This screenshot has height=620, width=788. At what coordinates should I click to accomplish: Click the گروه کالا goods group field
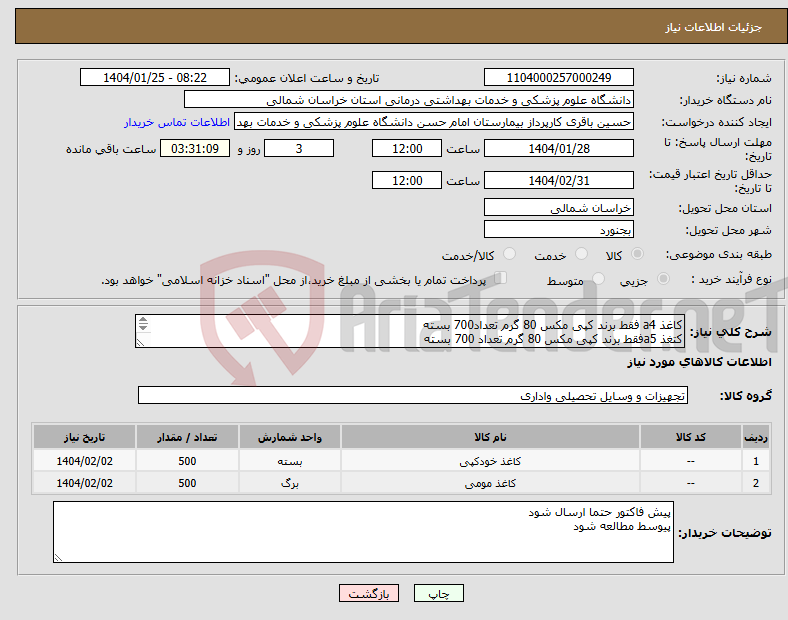[x=413, y=395]
